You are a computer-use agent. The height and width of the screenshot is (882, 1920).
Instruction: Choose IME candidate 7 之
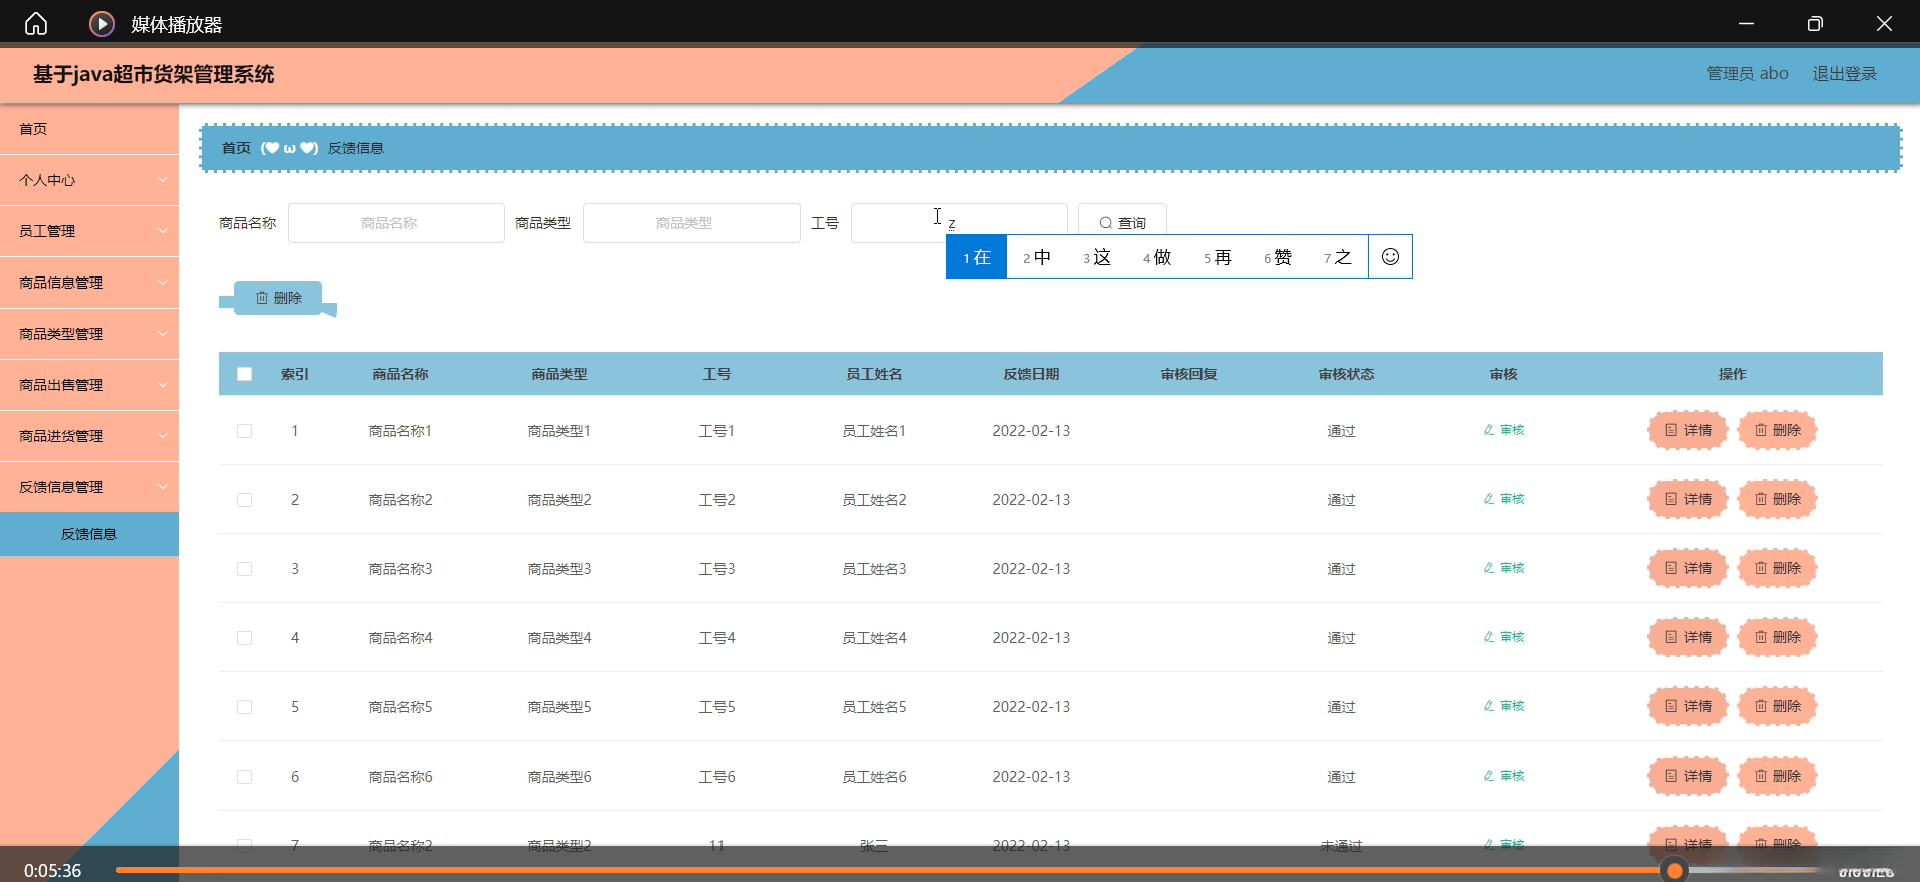(1338, 257)
